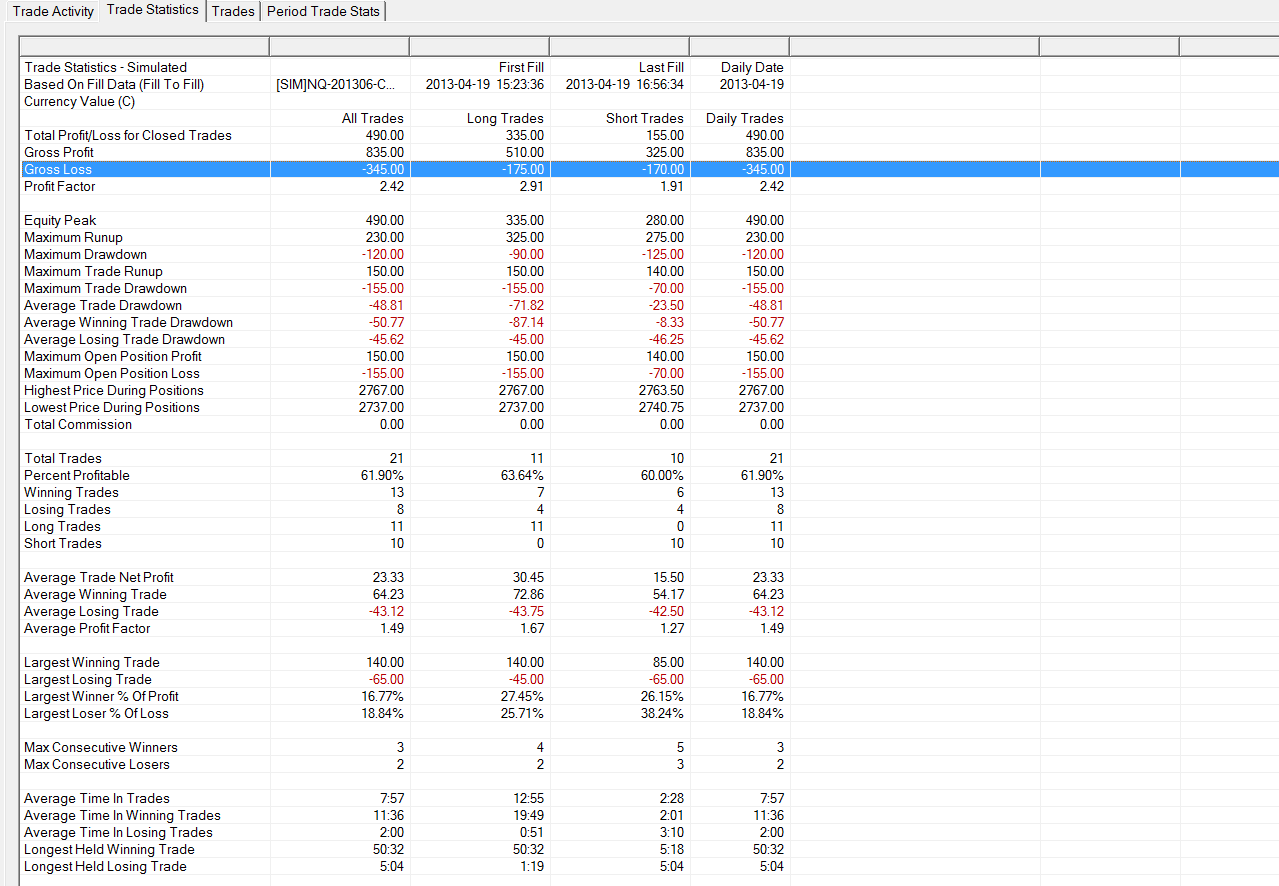
Task: Select Long Trades Maximum Drawdown value -90.00
Action: point(526,255)
